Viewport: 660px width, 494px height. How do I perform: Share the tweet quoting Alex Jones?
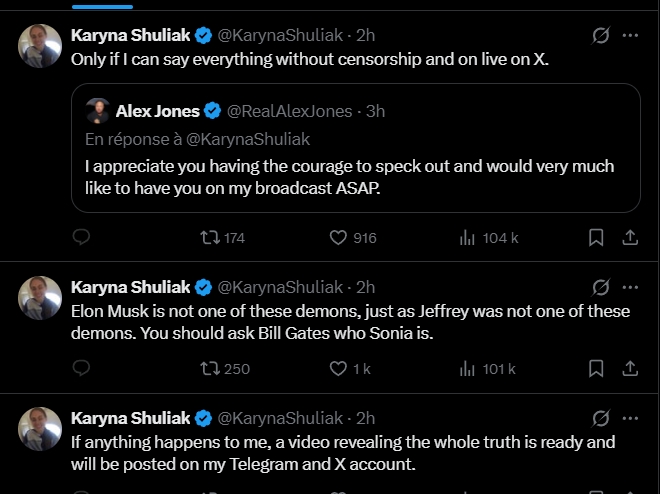(630, 237)
